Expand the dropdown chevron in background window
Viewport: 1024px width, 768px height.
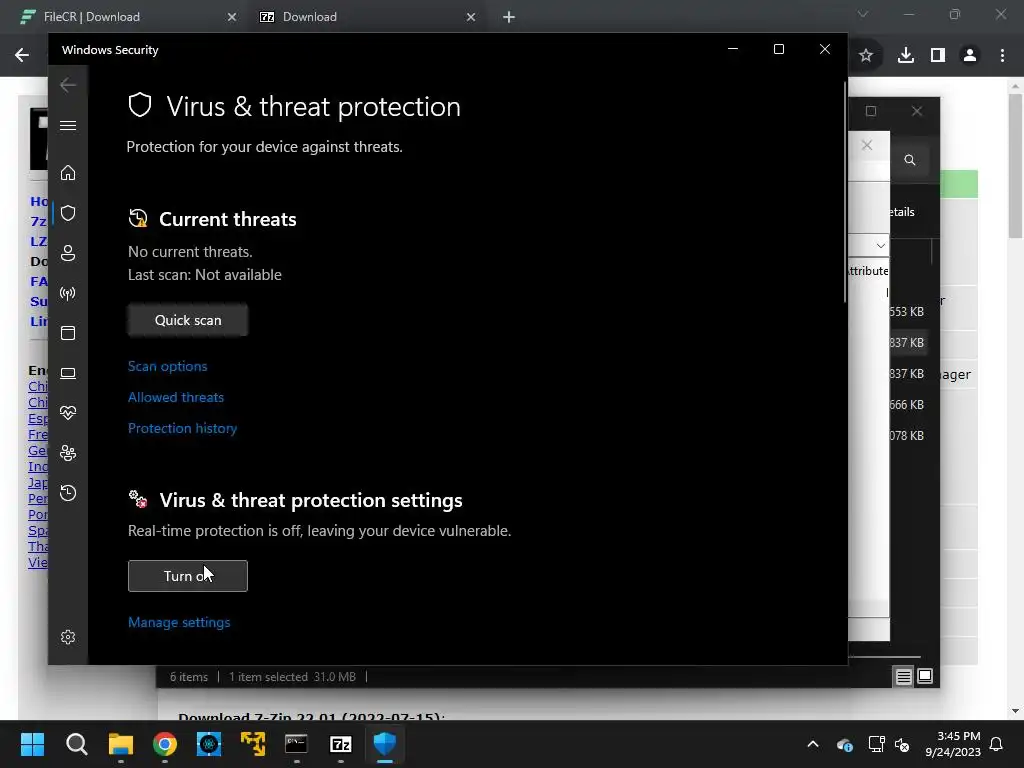tap(880, 246)
